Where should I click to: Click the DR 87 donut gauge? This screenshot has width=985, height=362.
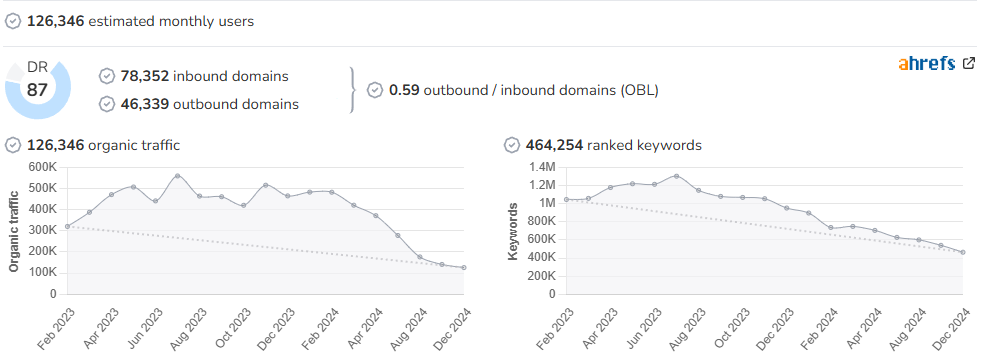(38, 89)
